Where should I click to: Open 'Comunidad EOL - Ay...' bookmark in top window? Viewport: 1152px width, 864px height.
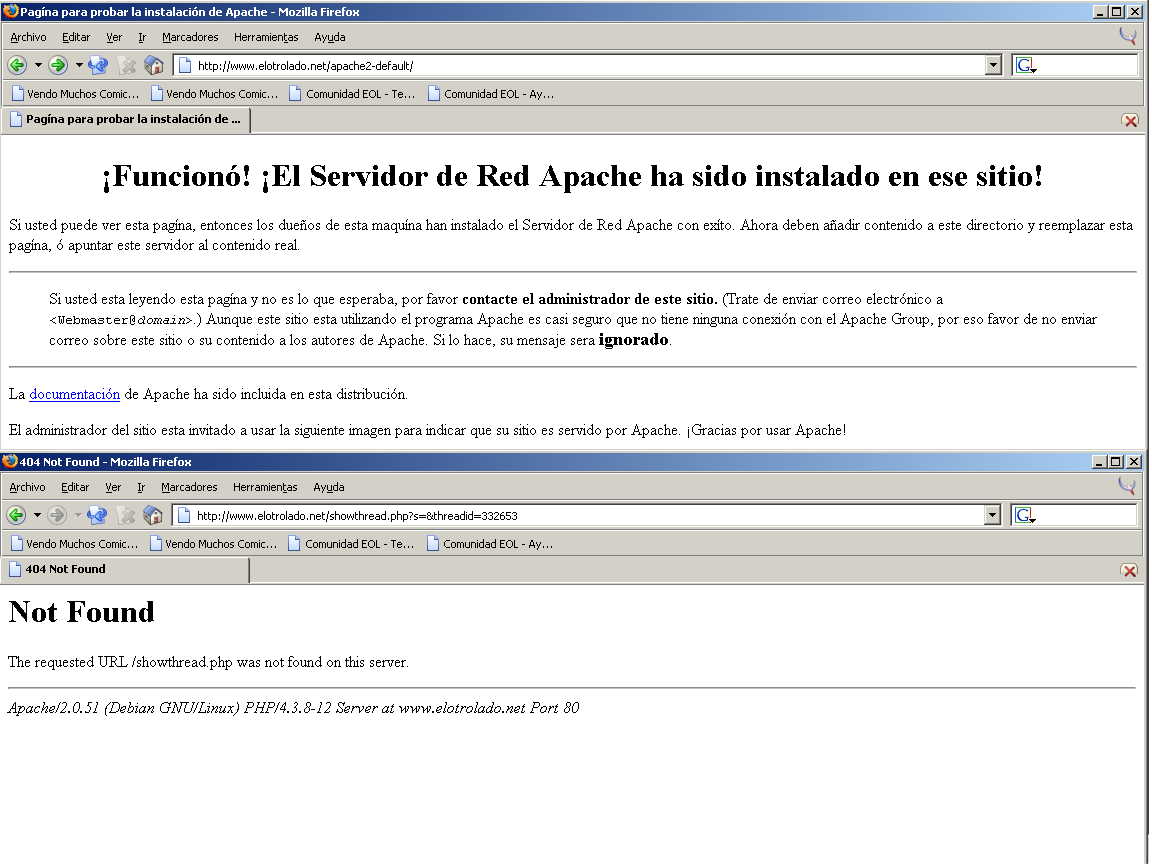coord(491,93)
